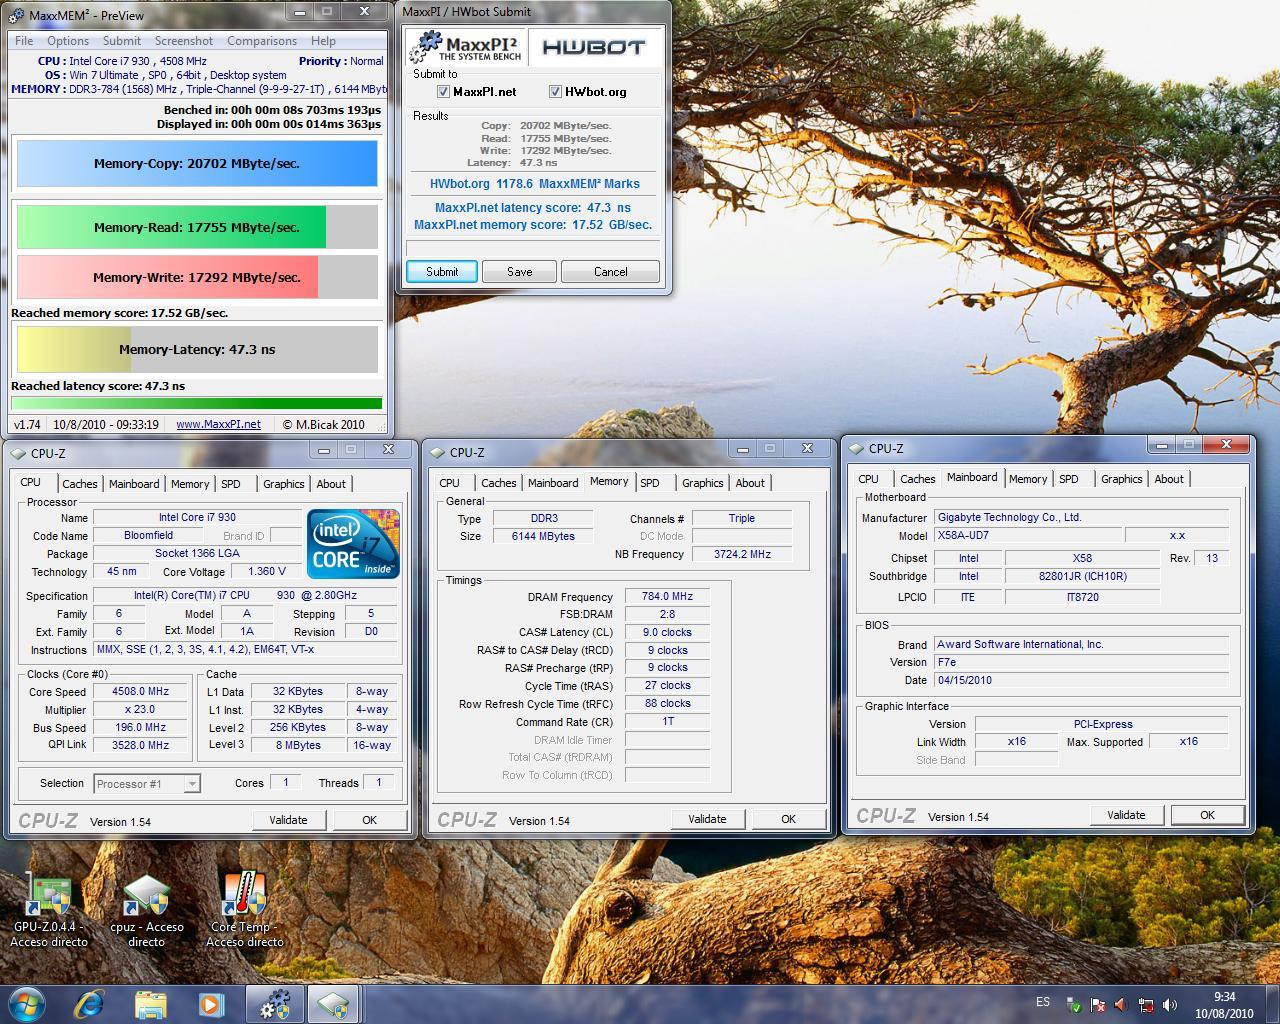Click Save button in HWbot dialog

[520, 272]
